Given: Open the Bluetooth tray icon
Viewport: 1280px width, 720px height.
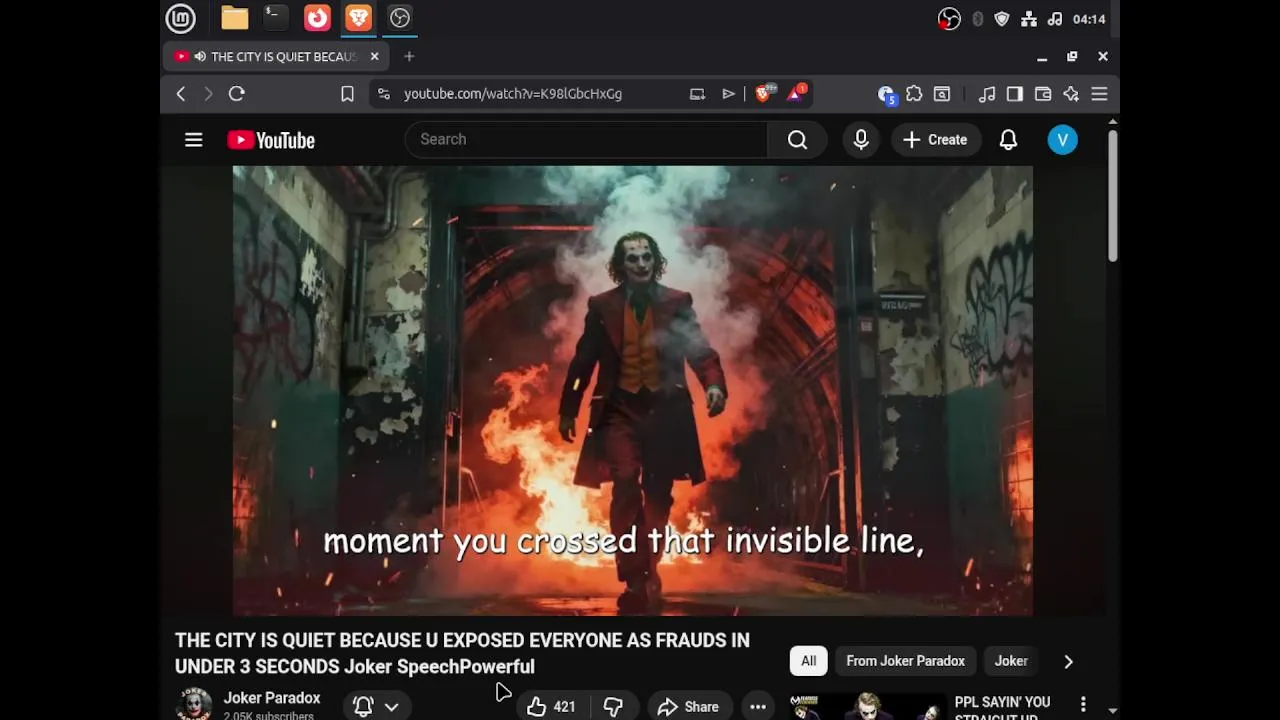Looking at the screenshot, I should pyautogui.click(x=978, y=19).
